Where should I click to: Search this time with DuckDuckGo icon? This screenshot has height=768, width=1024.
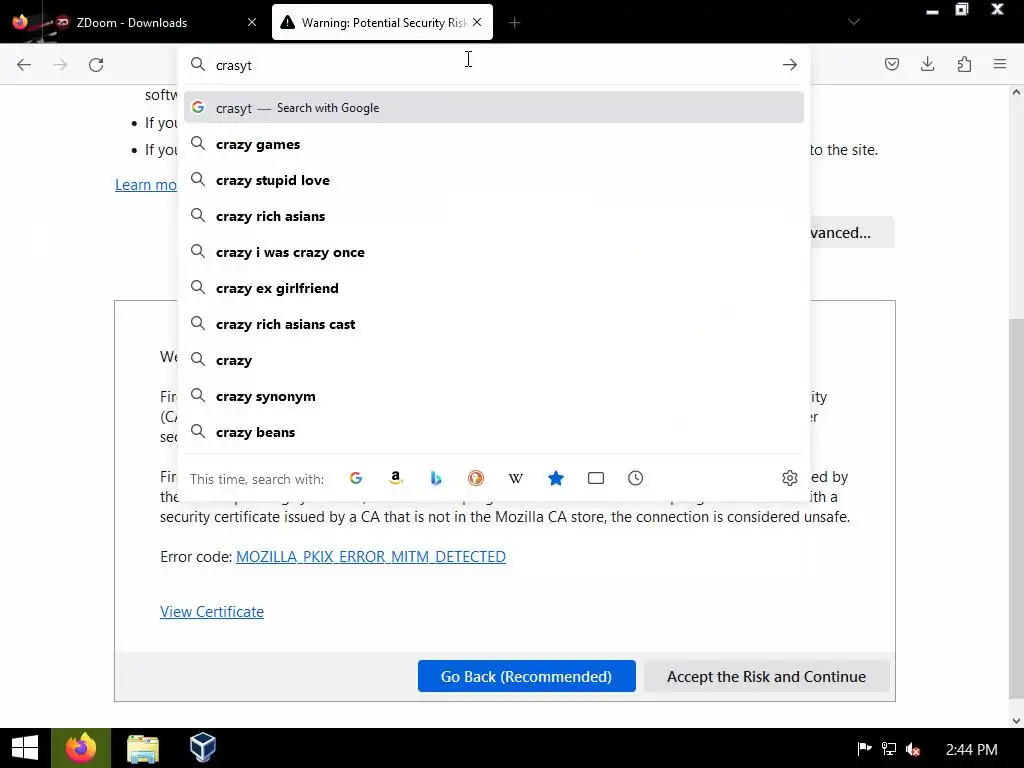pos(476,478)
